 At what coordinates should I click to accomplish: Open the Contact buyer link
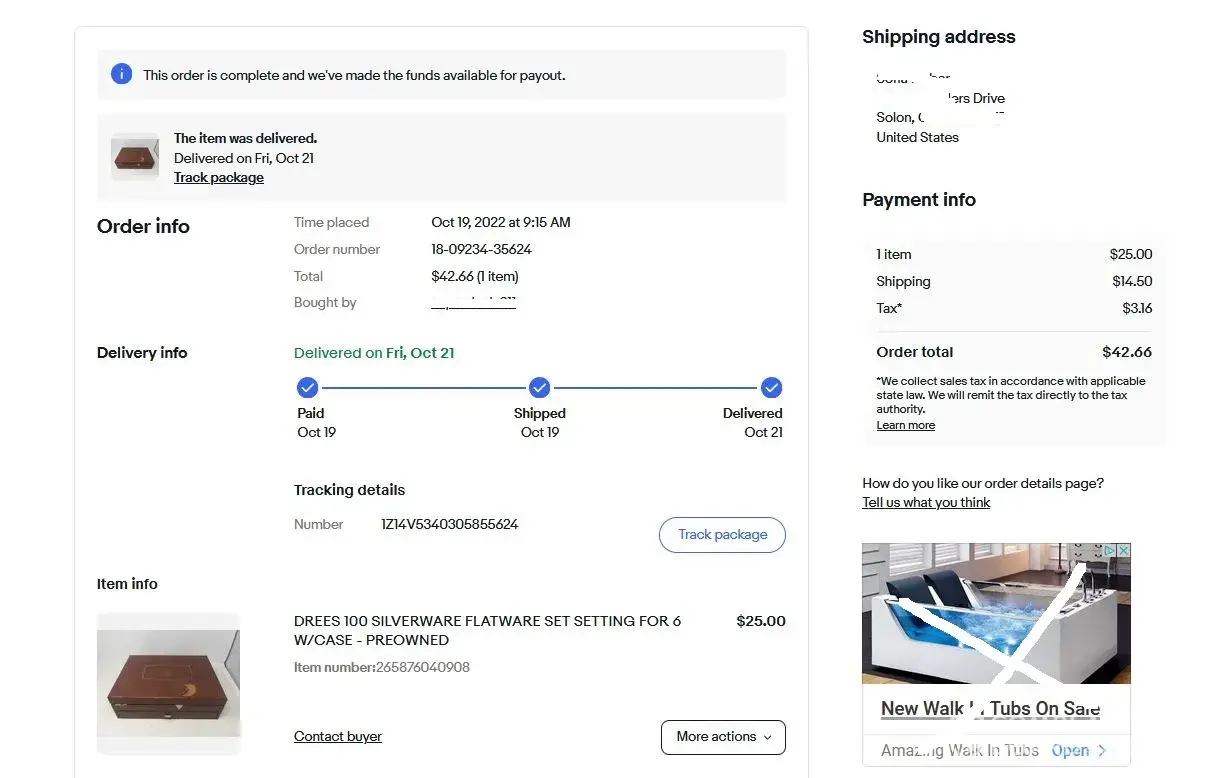coord(338,737)
